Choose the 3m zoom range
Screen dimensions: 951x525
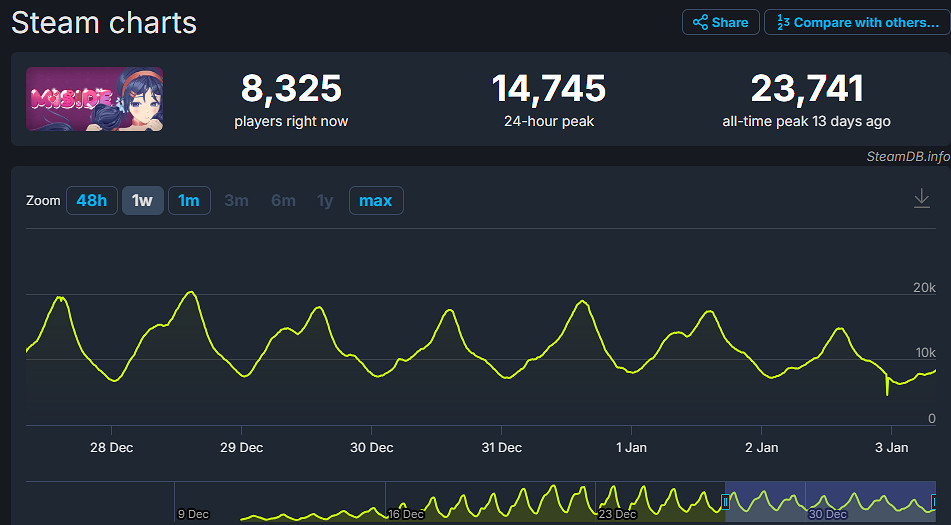point(236,200)
